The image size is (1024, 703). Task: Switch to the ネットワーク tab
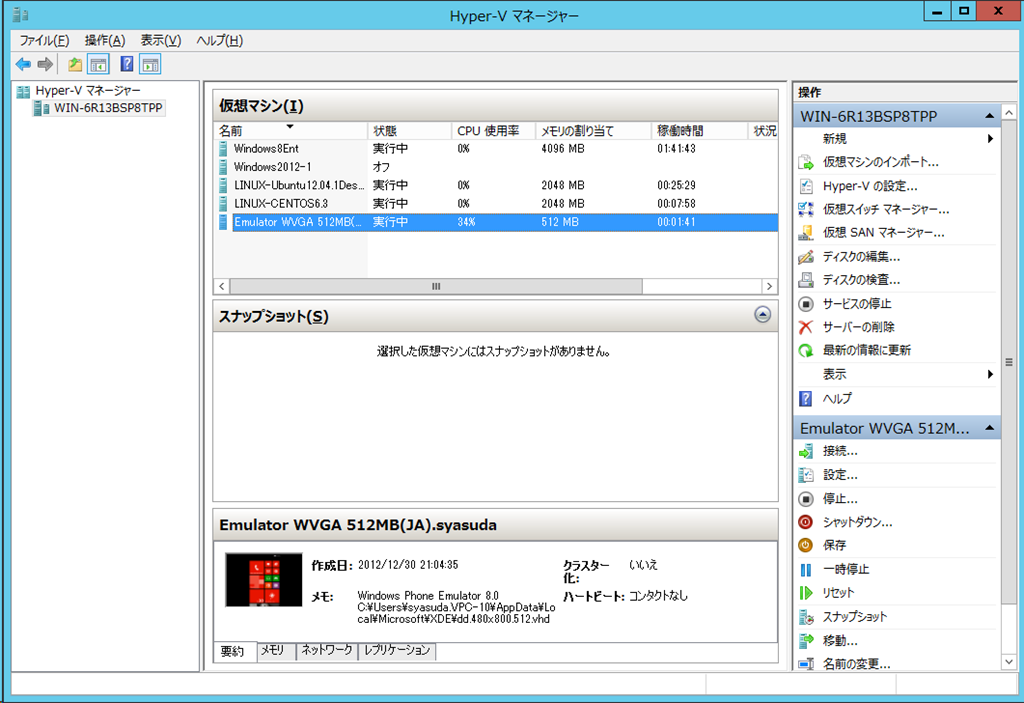tap(327, 650)
